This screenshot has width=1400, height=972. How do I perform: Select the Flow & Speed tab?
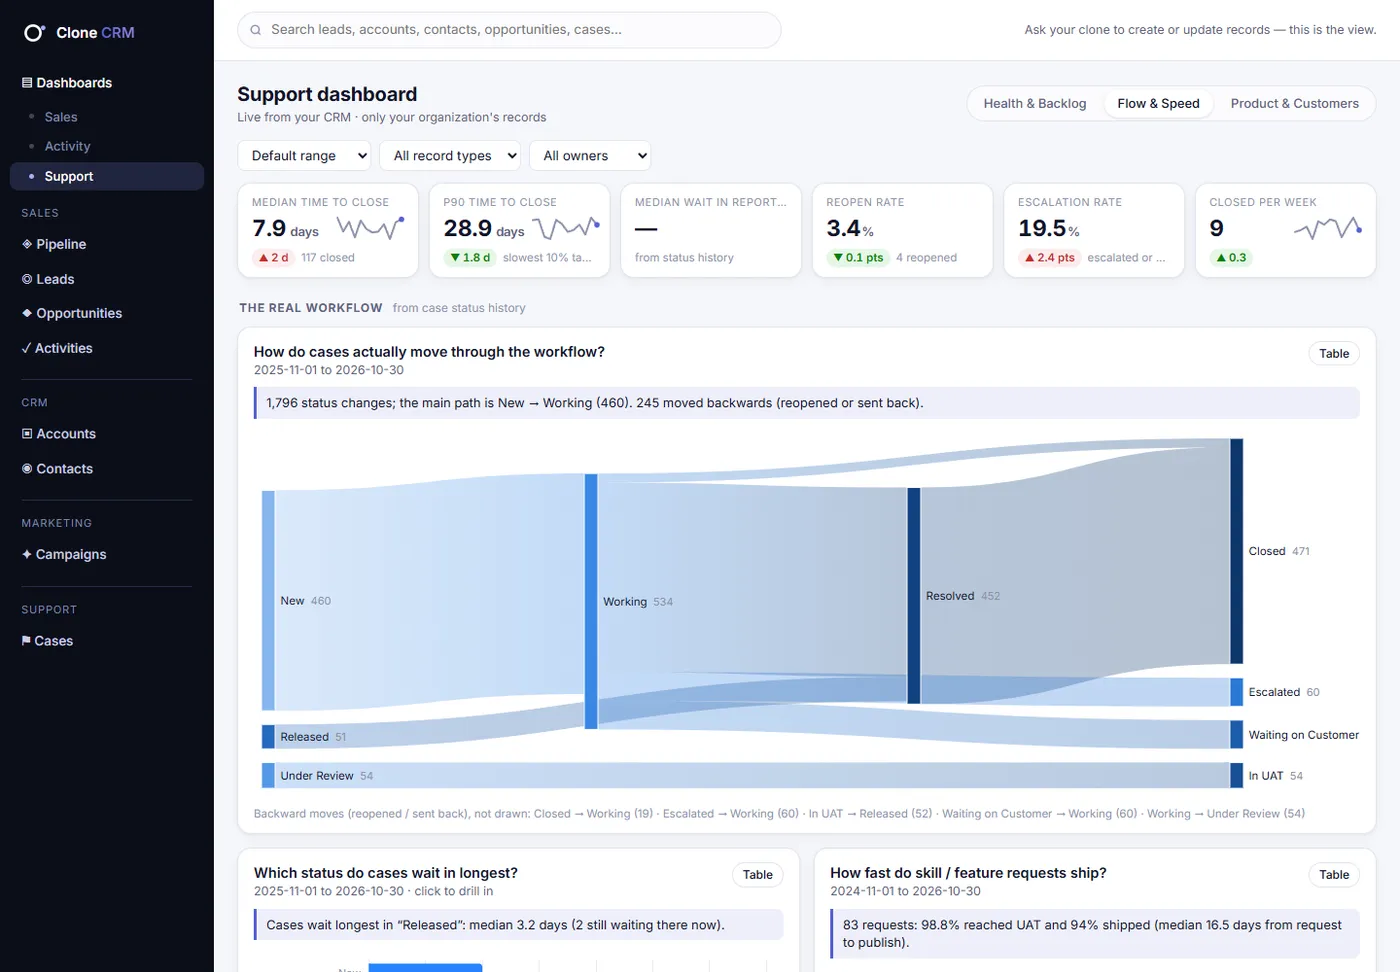tap(1158, 104)
